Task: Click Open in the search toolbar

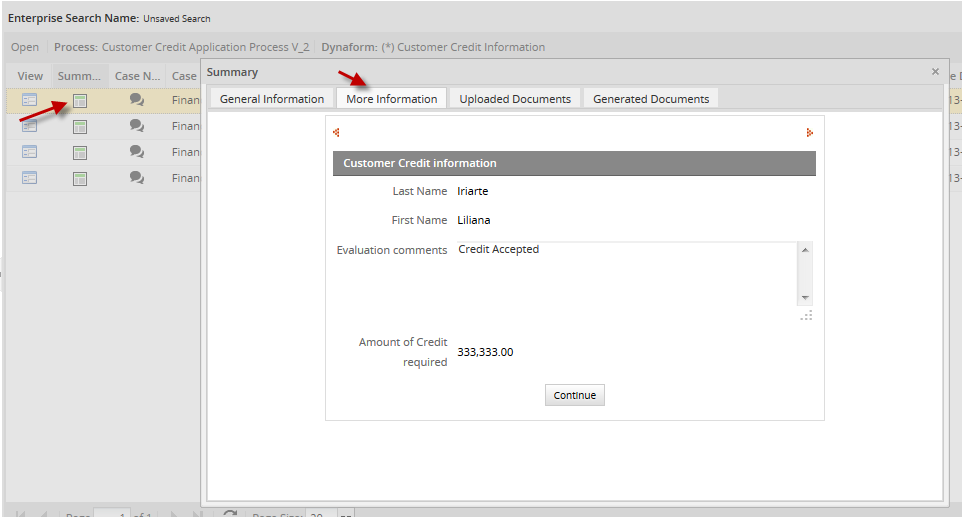Action: coord(25,47)
